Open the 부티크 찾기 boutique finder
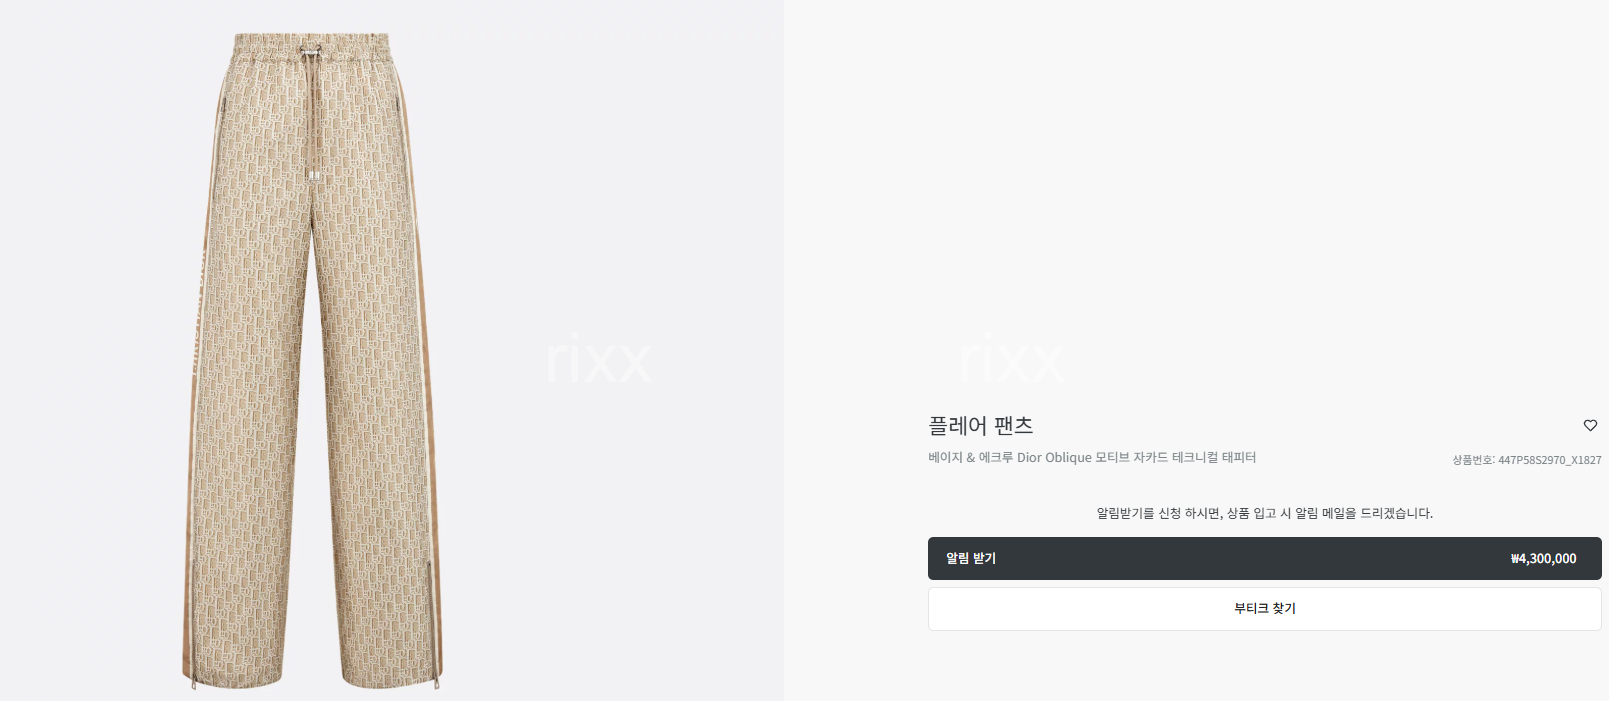Screen dimensions: 1609x701 click(x=1264, y=608)
